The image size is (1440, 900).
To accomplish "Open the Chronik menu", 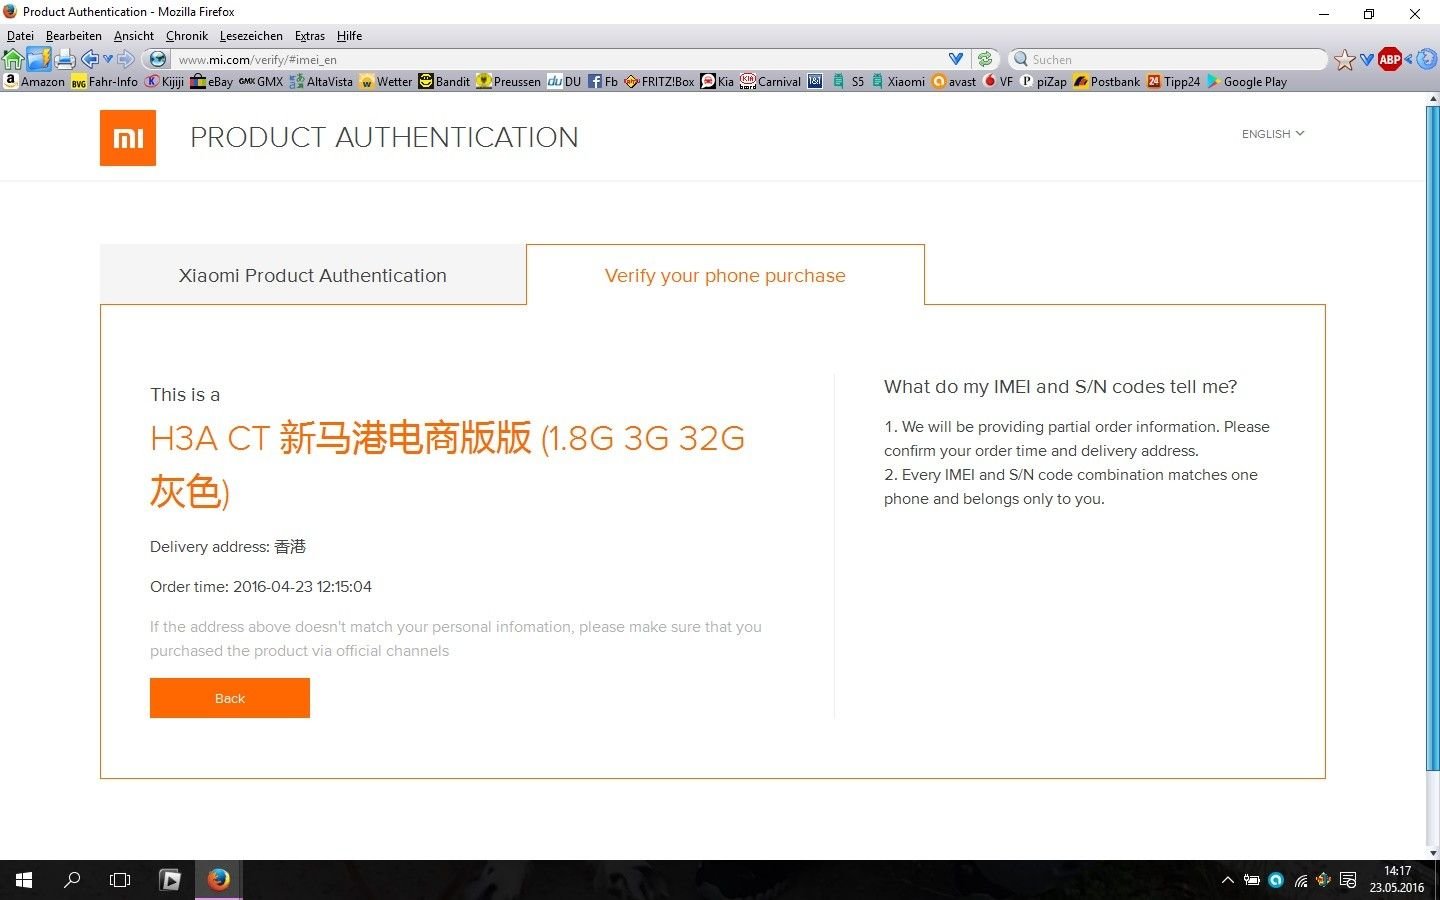I will point(187,35).
